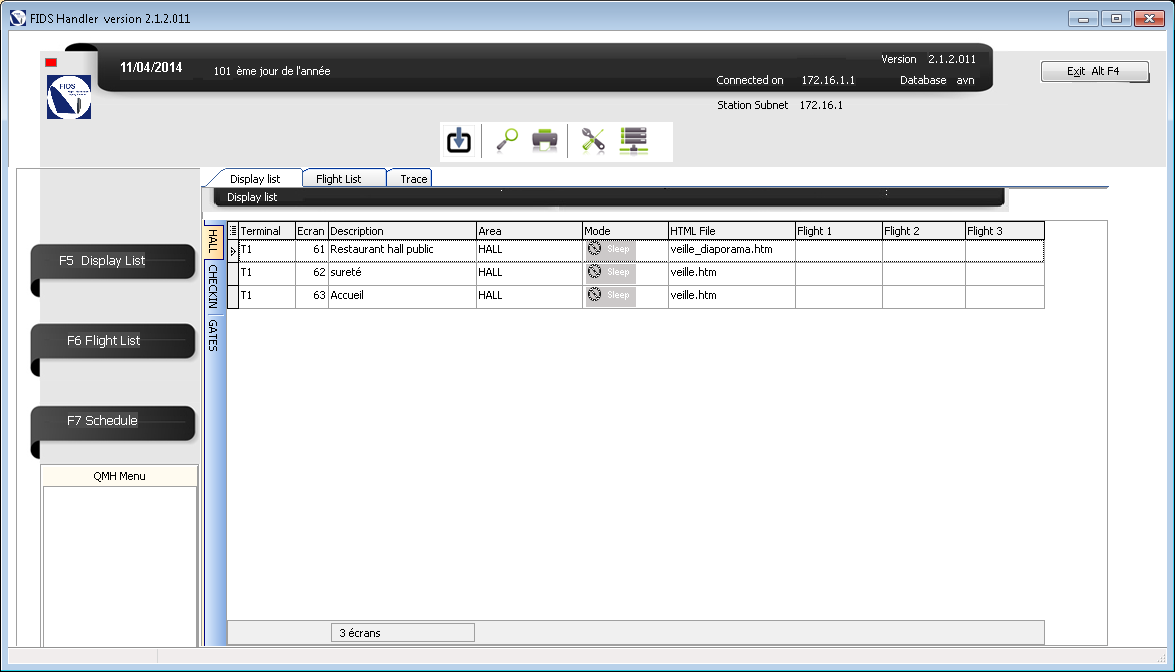Click the FIDS logo image
The image size is (1175, 672).
pyautogui.click(x=69, y=97)
